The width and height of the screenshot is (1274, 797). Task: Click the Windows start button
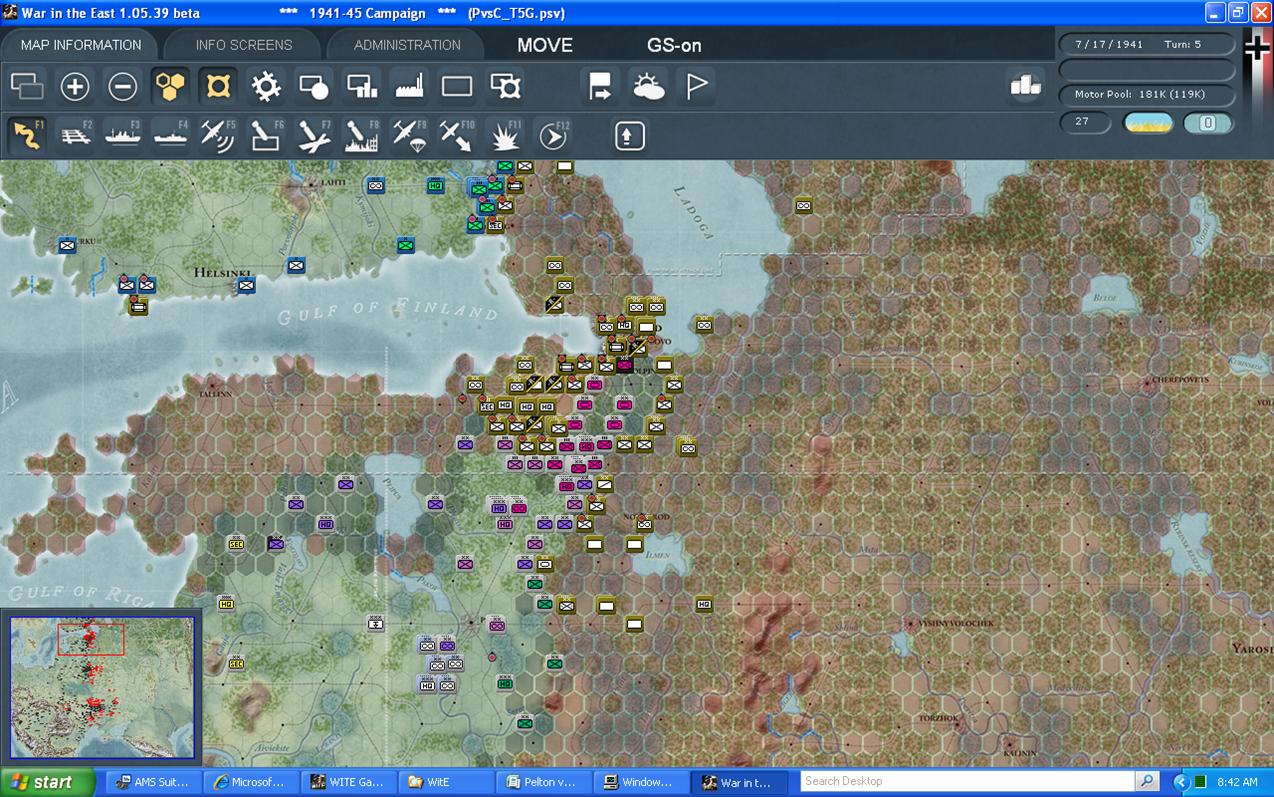[47, 782]
